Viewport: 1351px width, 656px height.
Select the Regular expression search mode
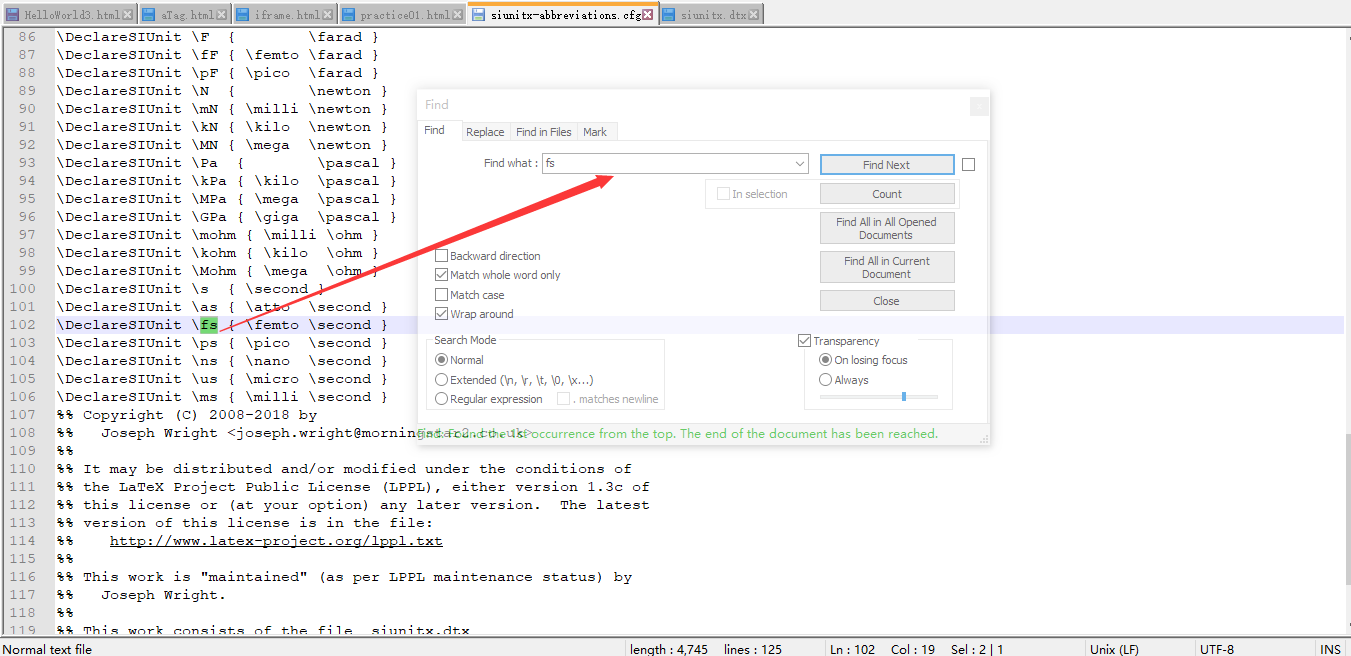[x=441, y=398]
